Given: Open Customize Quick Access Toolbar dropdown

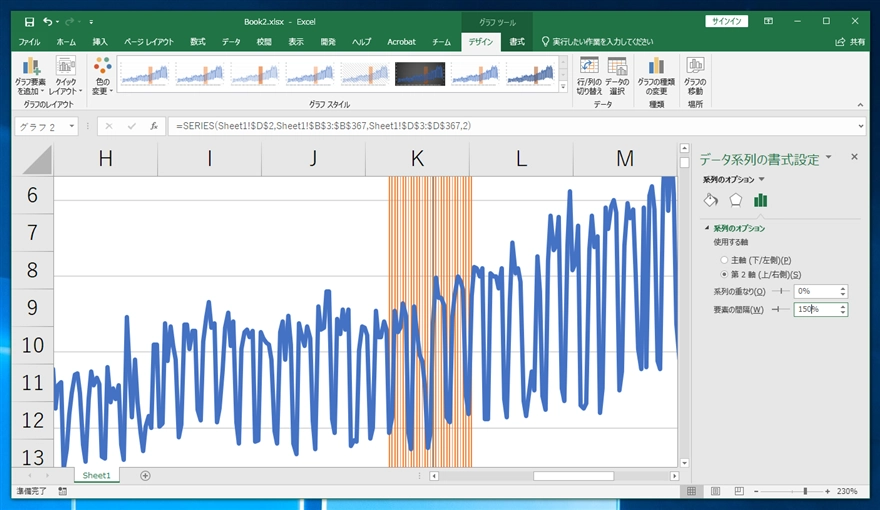Looking at the screenshot, I should point(91,22).
